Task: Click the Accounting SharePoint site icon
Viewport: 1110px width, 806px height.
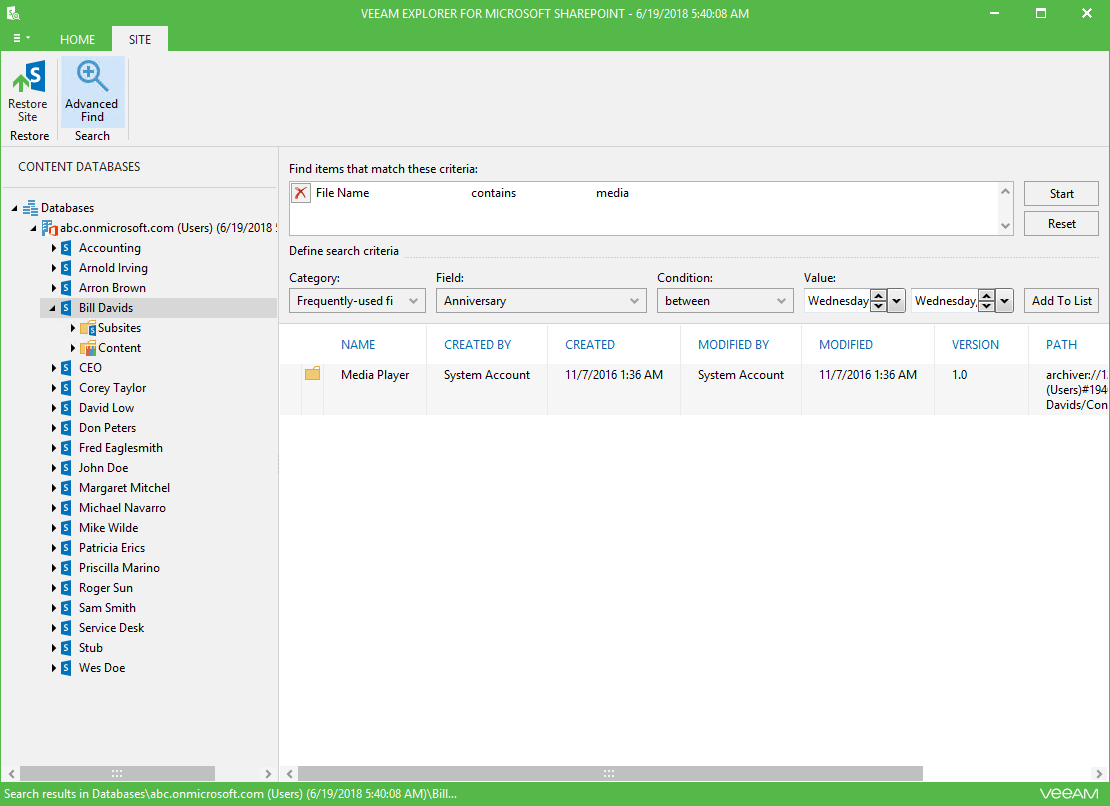Action: tap(66, 248)
